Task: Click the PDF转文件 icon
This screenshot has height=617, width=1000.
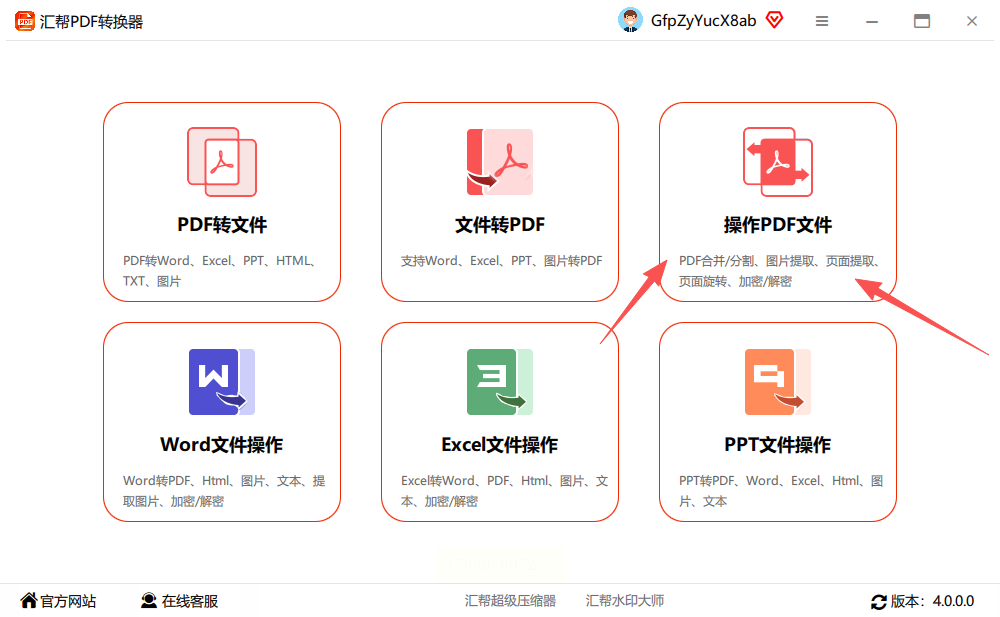Action: pyautogui.click(x=222, y=162)
